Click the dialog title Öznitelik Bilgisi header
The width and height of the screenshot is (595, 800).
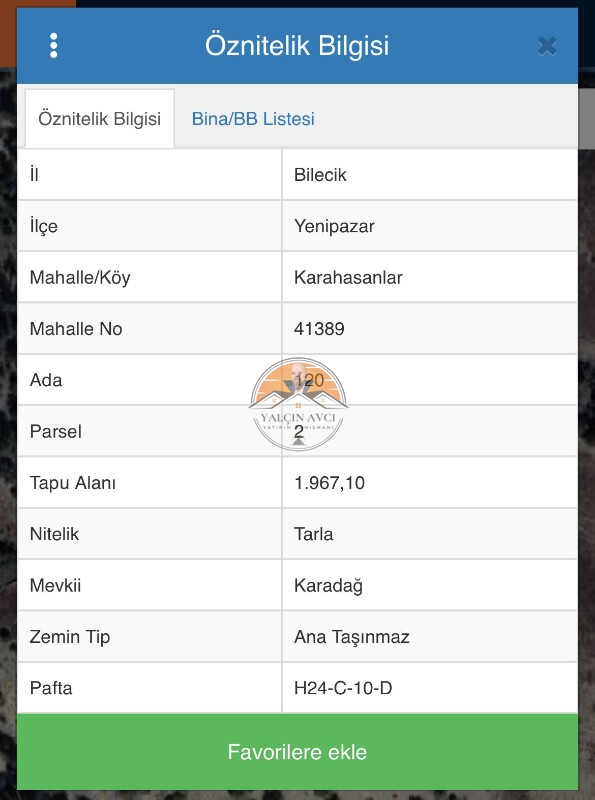(x=297, y=45)
